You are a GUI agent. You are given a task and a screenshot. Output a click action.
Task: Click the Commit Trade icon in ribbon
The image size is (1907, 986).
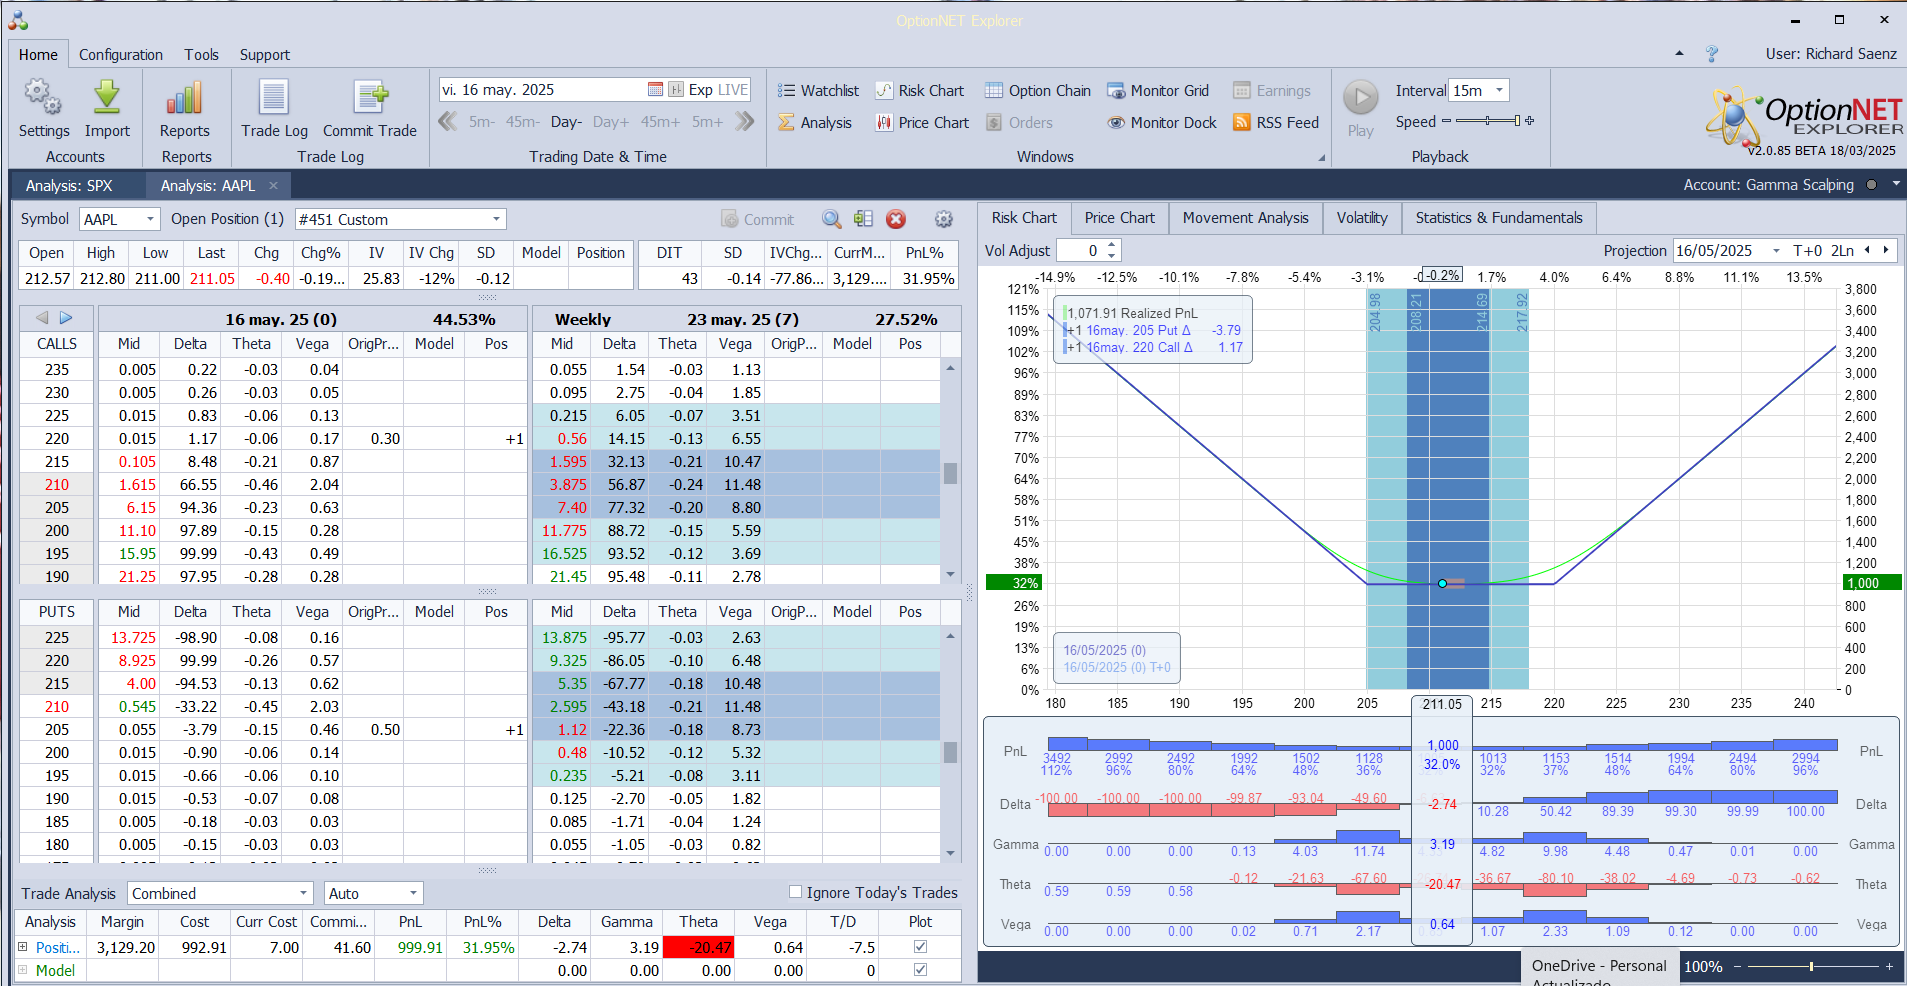click(370, 97)
